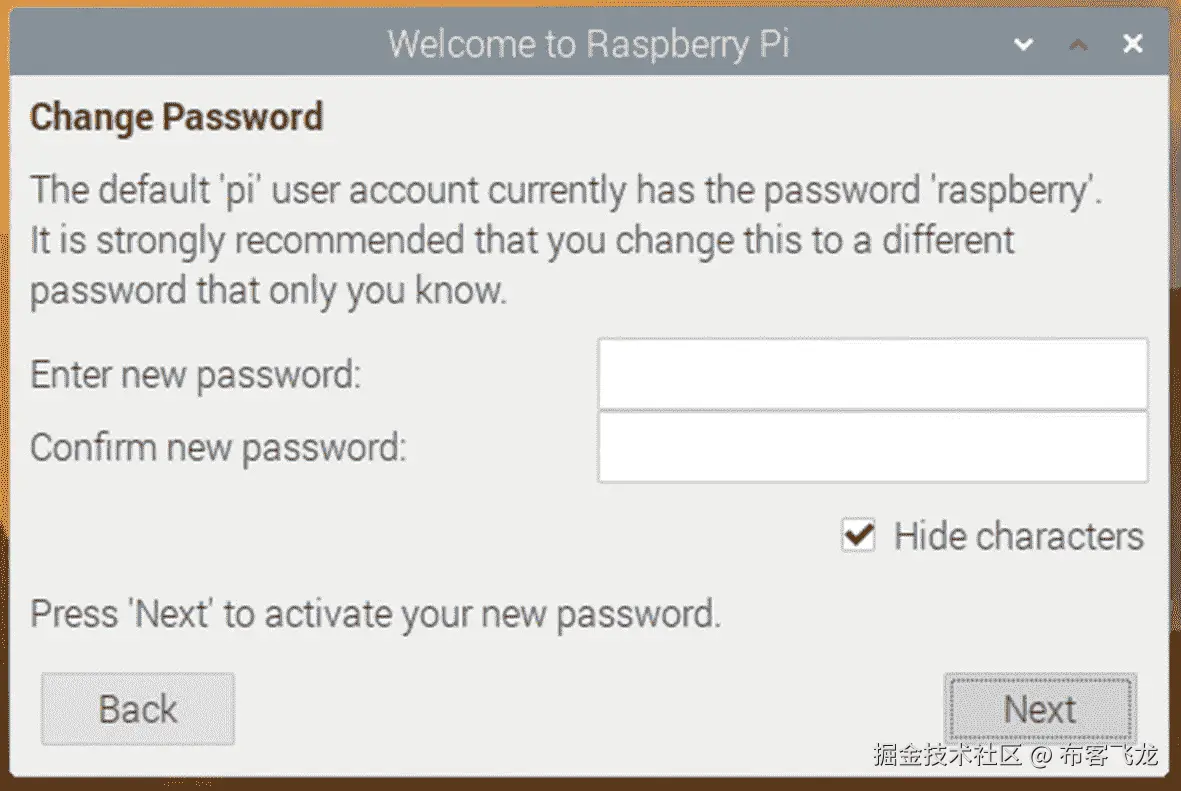The height and width of the screenshot is (791, 1181).
Task: Click the greyed-out maximize arrow icon
Action: 1078,45
